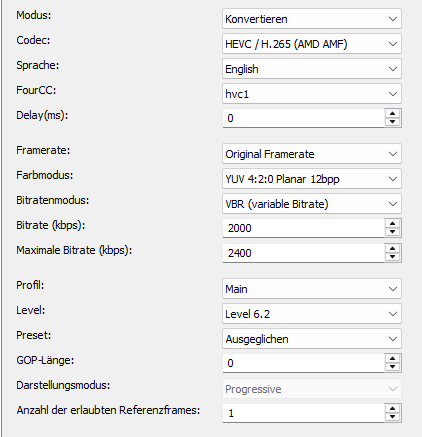Screen dimensions: 422x437
Task: Open the Profil dropdown showing Main
Action: 312,289
